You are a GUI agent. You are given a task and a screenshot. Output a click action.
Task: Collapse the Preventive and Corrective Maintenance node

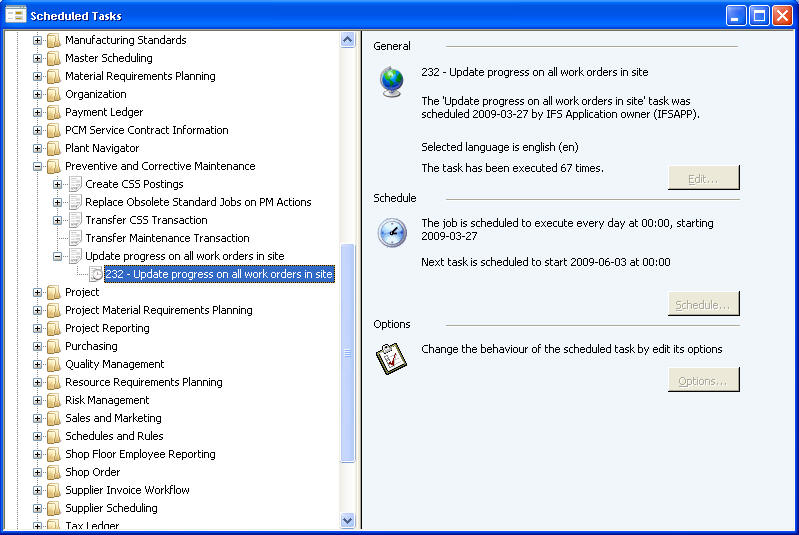[x=37, y=166]
